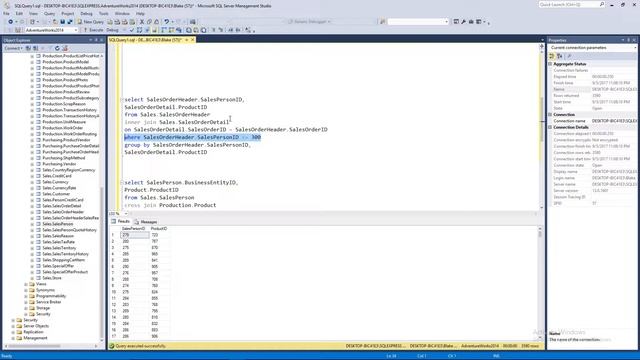
Task: Expand the Server Objects folder node
Action: click(13, 326)
